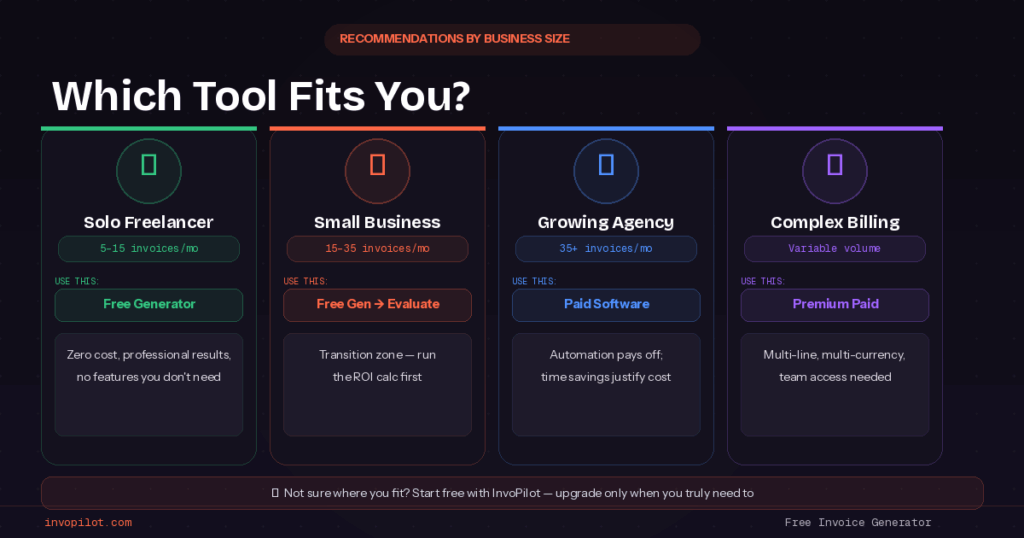Select the Premium Paid button
The image size is (1024, 538).
pos(835,304)
